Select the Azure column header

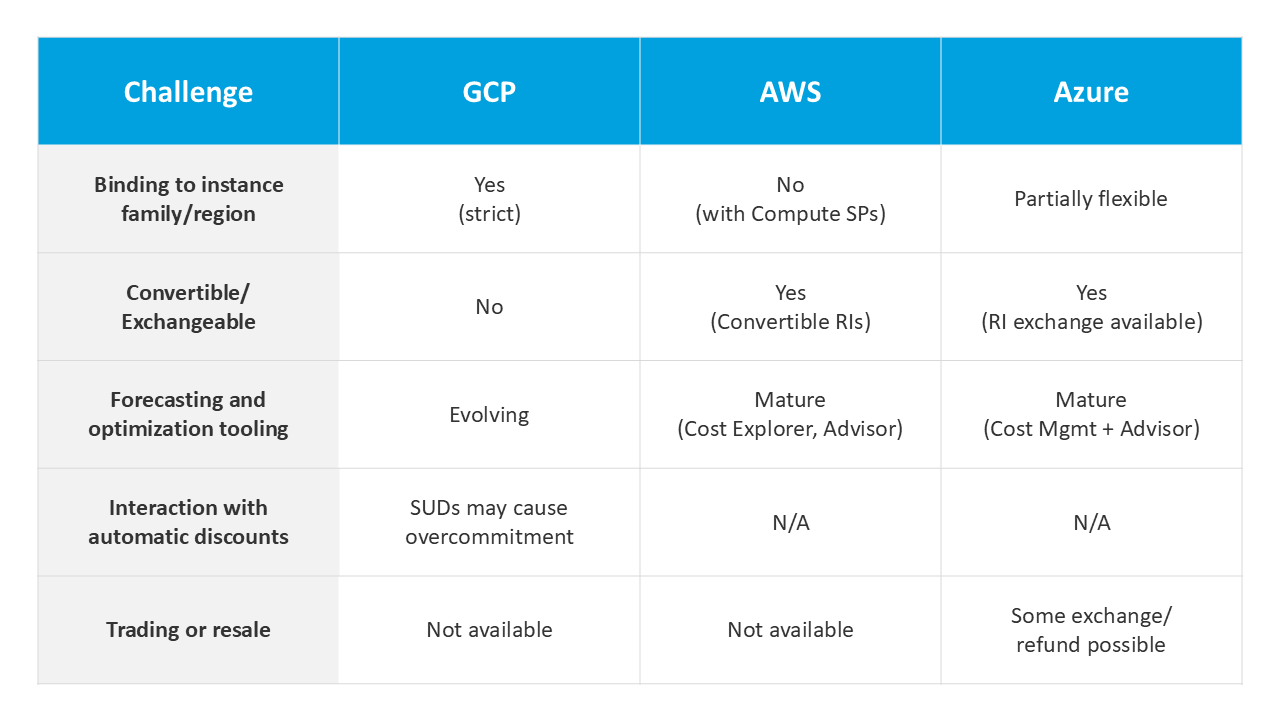[x=1091, y=92]
